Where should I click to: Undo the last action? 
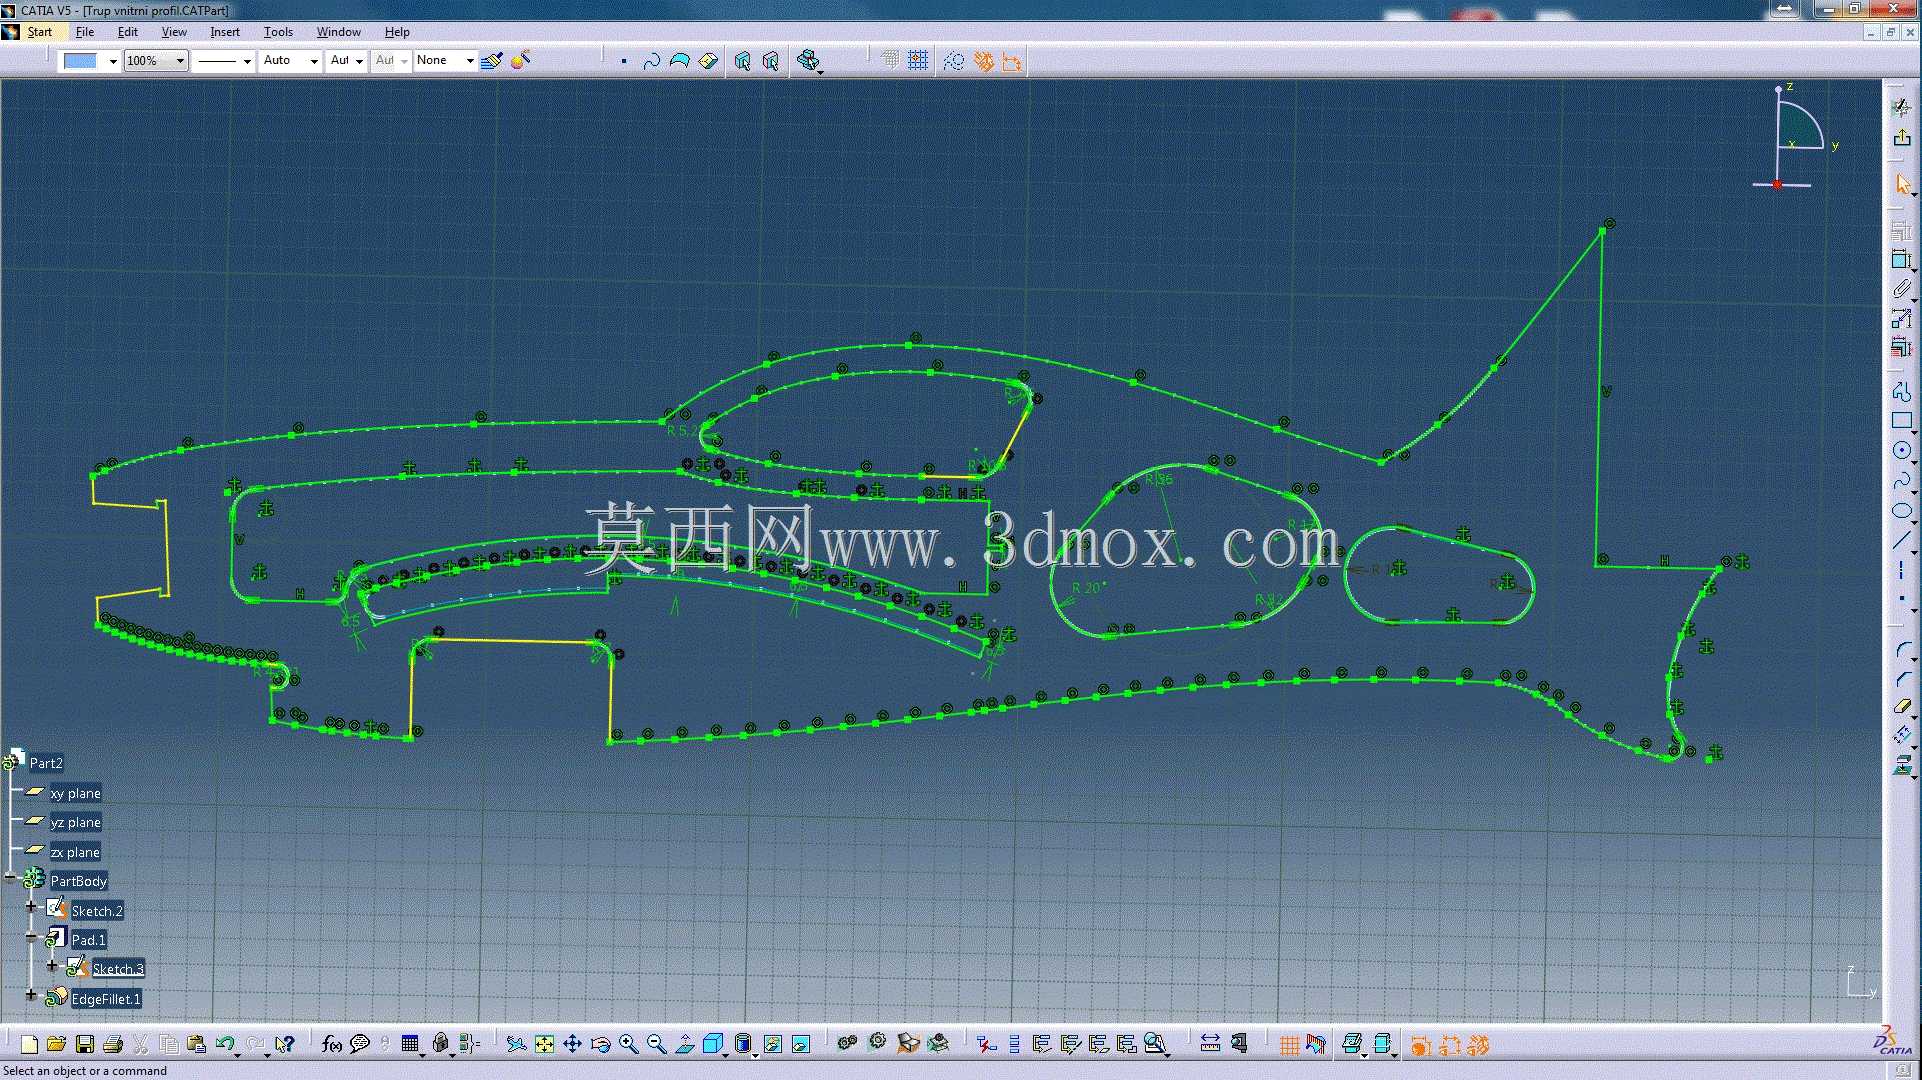pos(225,1045)
